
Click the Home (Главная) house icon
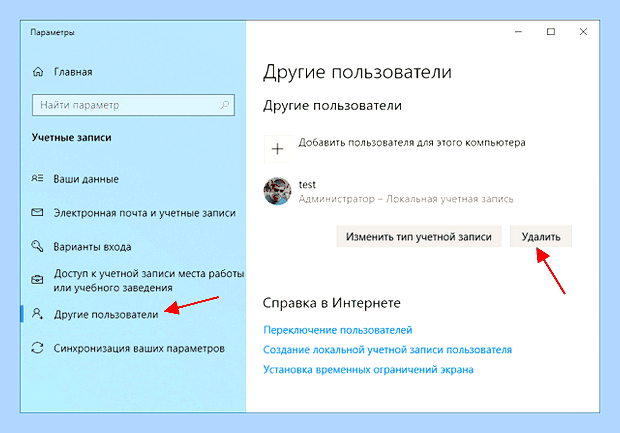coord(38,72)
